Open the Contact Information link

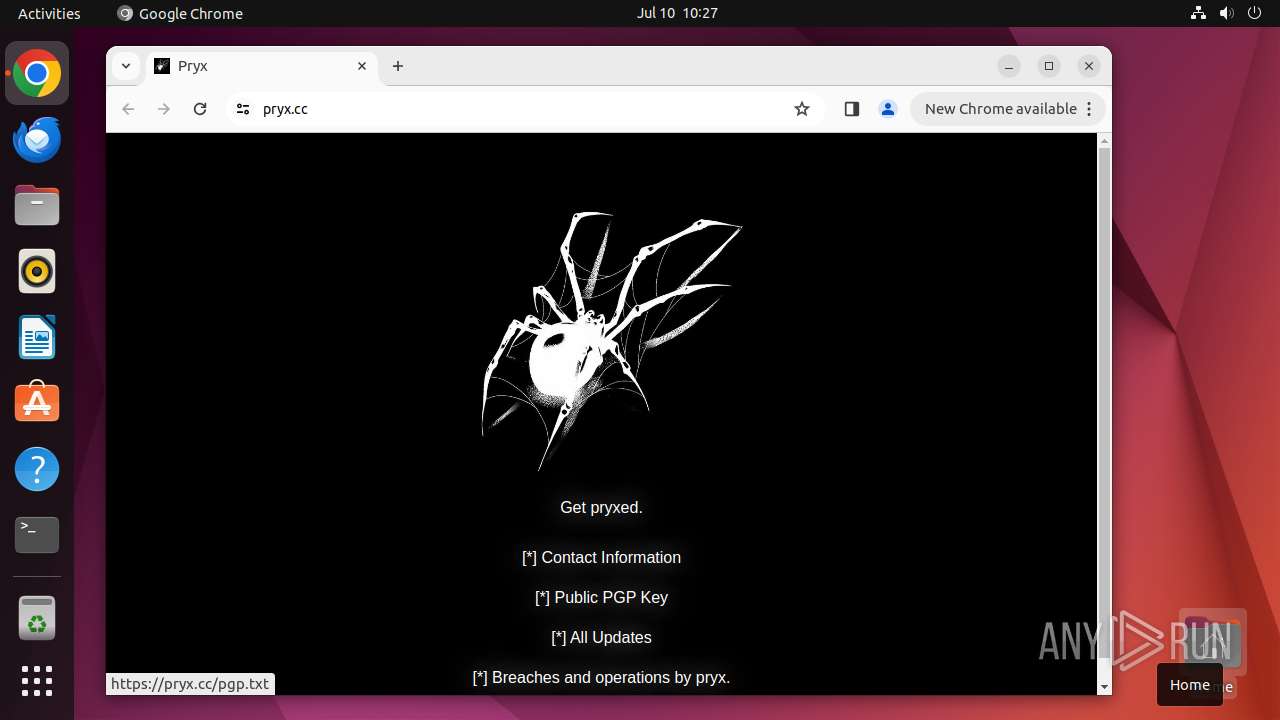pos(601,557)
